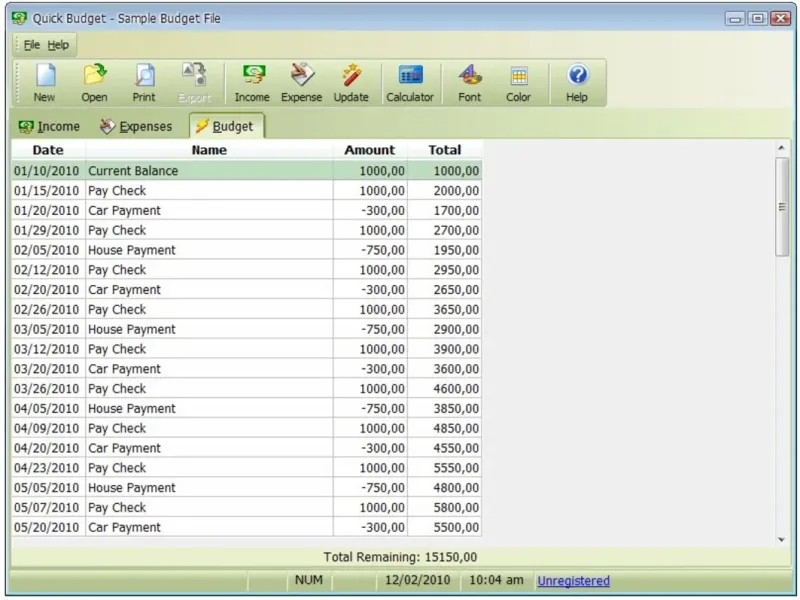
Task: Click total value 2700,00
Action: pyautogui.click(x=456, y=231)
